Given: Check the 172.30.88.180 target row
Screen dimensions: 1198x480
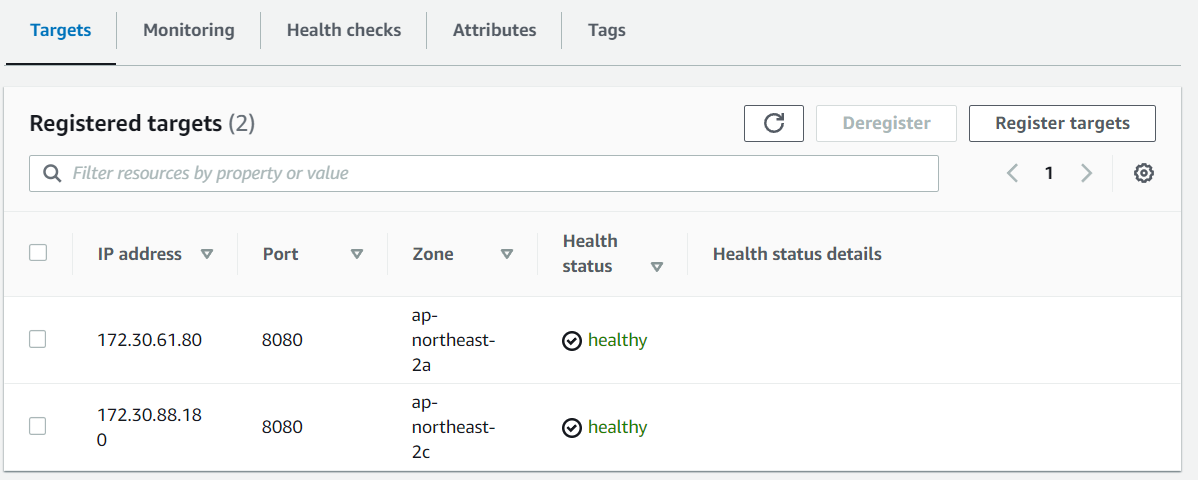Looking at the screenshot, I should [38, 427].
